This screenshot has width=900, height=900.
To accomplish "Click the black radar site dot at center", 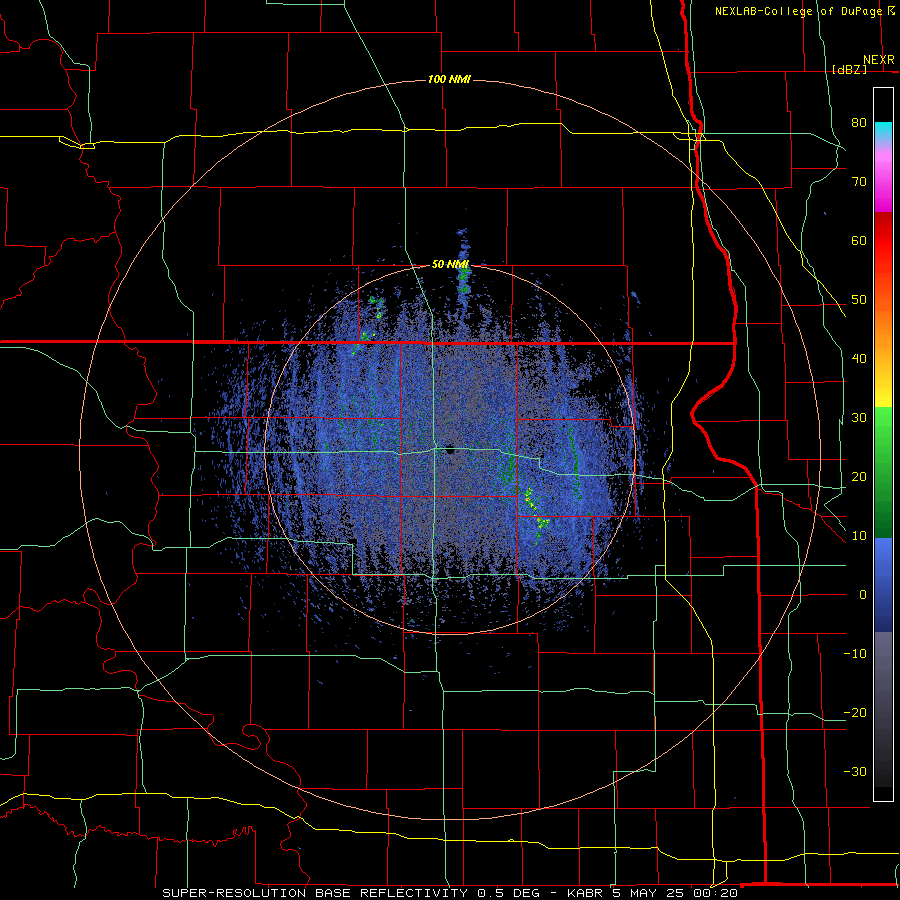I will [x=450, y=452].
